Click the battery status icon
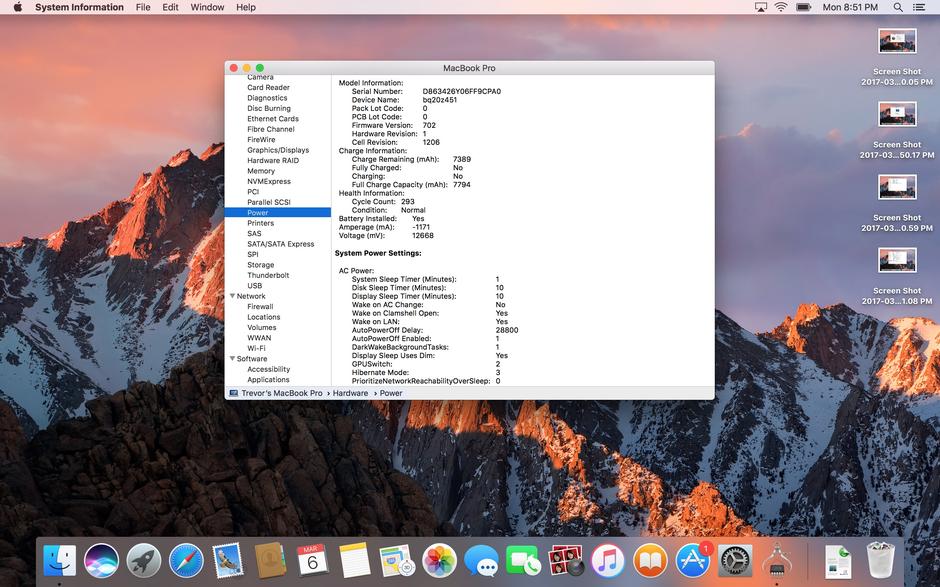Image resolution: width=940 pixels, height=587 pixels. 803,7
